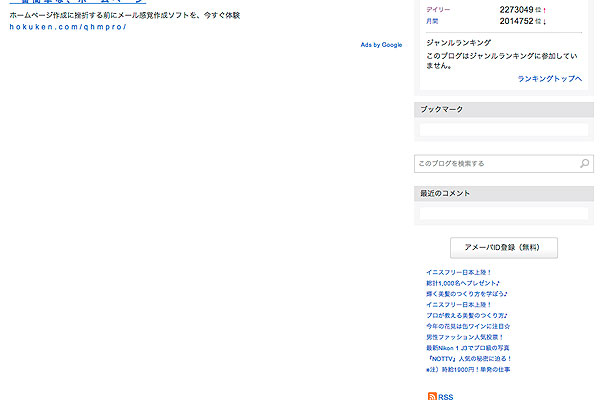600x400 pixels.
Task: Open the 輝く美髪のつくり方を学ぼう link
Action: 467,294
